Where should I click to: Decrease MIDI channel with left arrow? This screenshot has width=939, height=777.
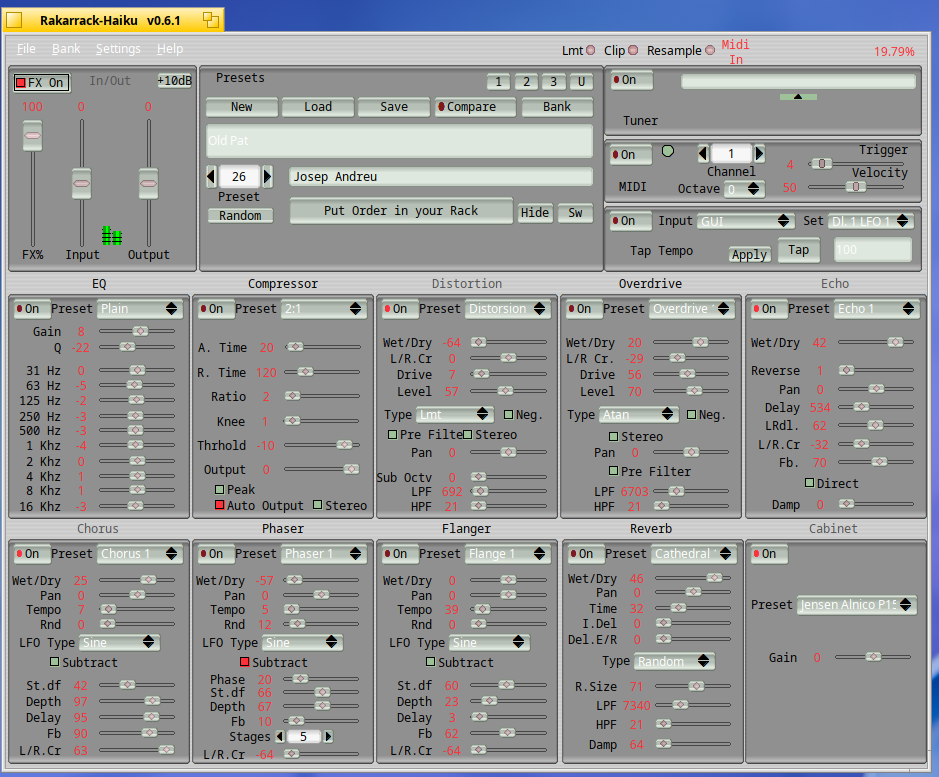point(704,154)
